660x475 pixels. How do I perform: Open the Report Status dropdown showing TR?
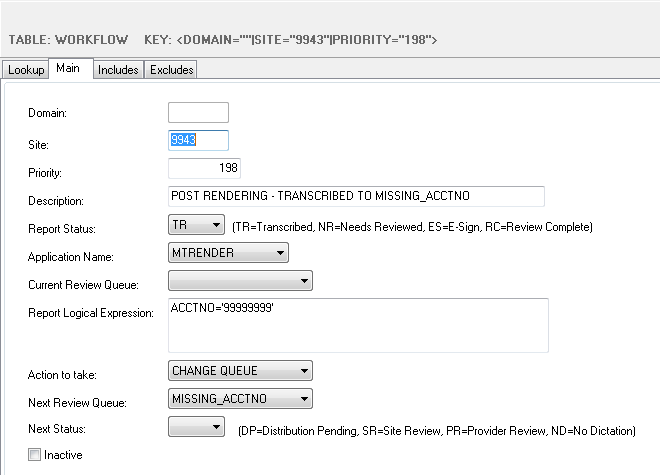coord(196,225)
